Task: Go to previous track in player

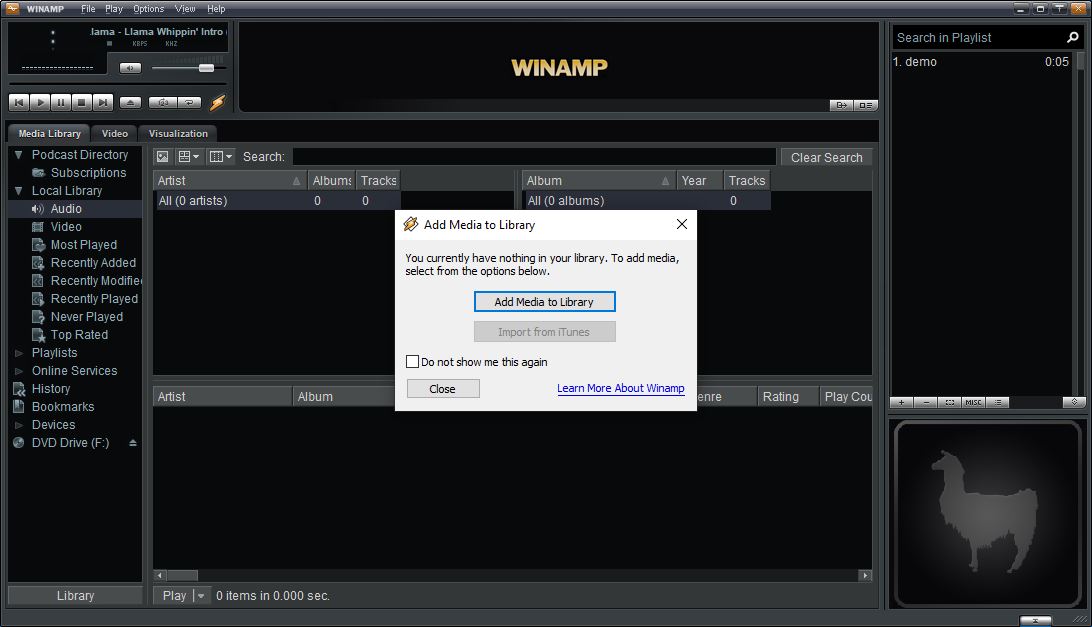Action: tap(19, 102)
